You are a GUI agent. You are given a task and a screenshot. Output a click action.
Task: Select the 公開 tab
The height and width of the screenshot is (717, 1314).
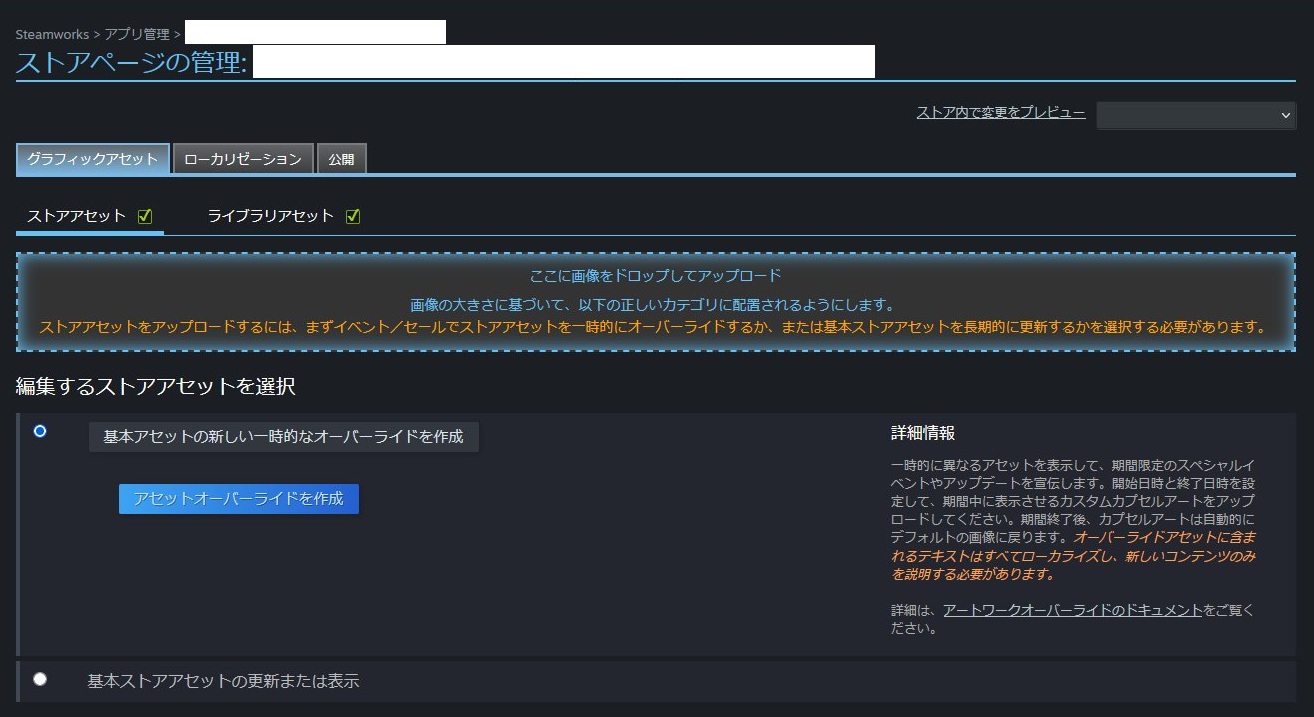point(341,159)
